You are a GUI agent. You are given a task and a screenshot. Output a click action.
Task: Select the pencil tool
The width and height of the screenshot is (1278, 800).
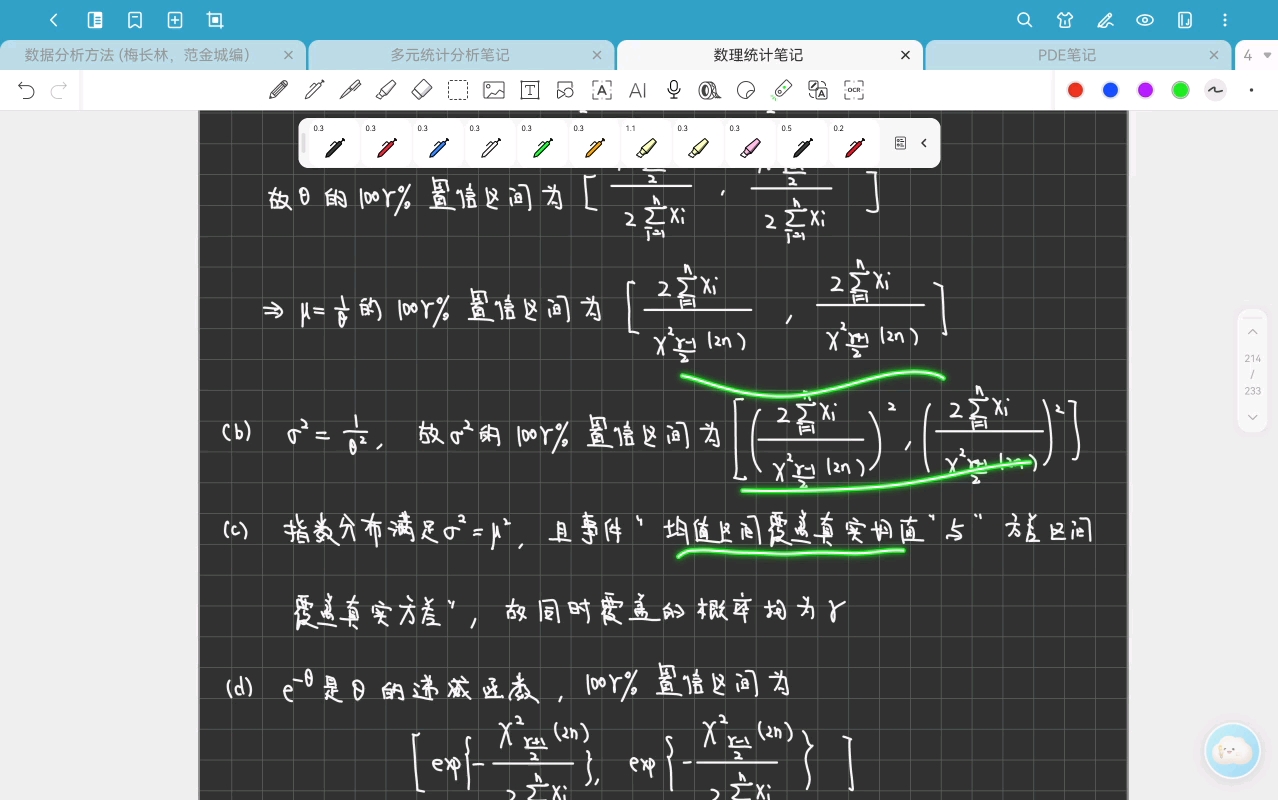pyautogui.click(x=278, y=90)
